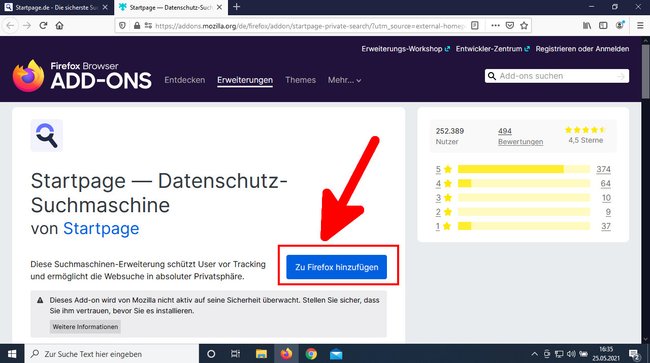Screen dimensions: 650x363
Task: Open a new tab with plus button
Action: [x=237, y=7]
